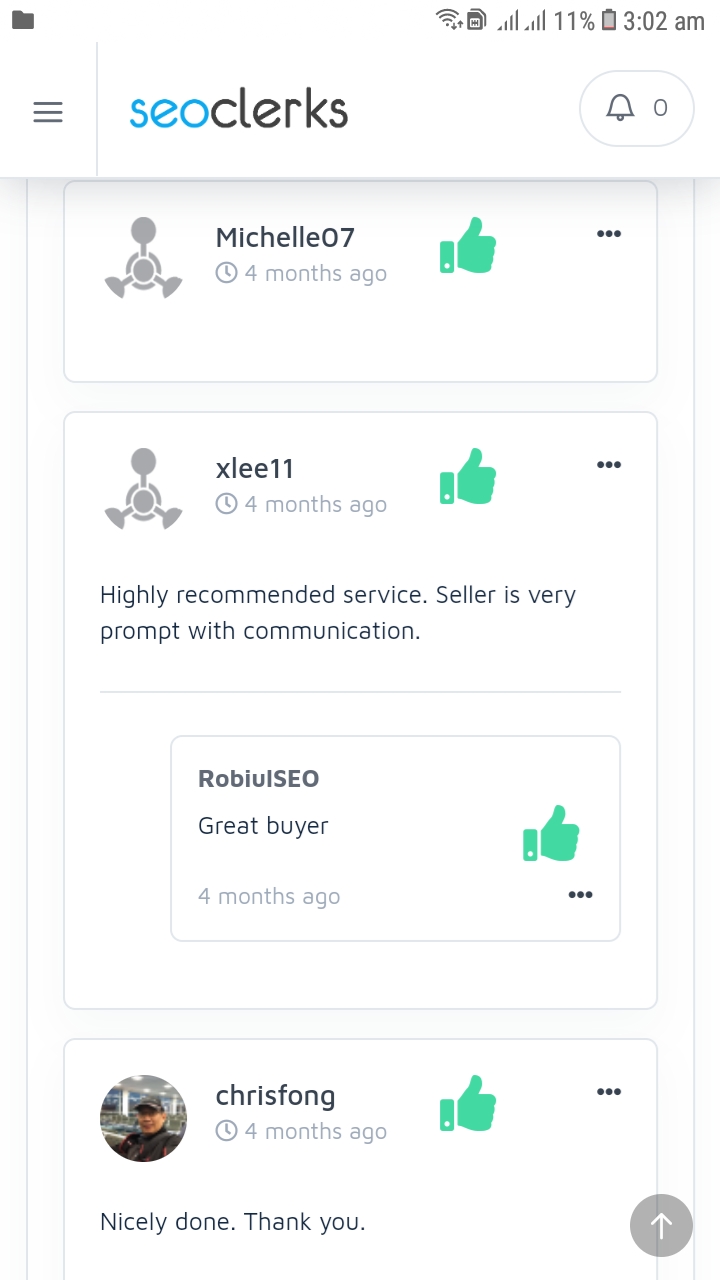Viewport: 720px width, 1280px height.
Task: Tap the thumbs-up icon in RobiulSEO's reply
Action: pyautogui.click(x=551, y=833)
